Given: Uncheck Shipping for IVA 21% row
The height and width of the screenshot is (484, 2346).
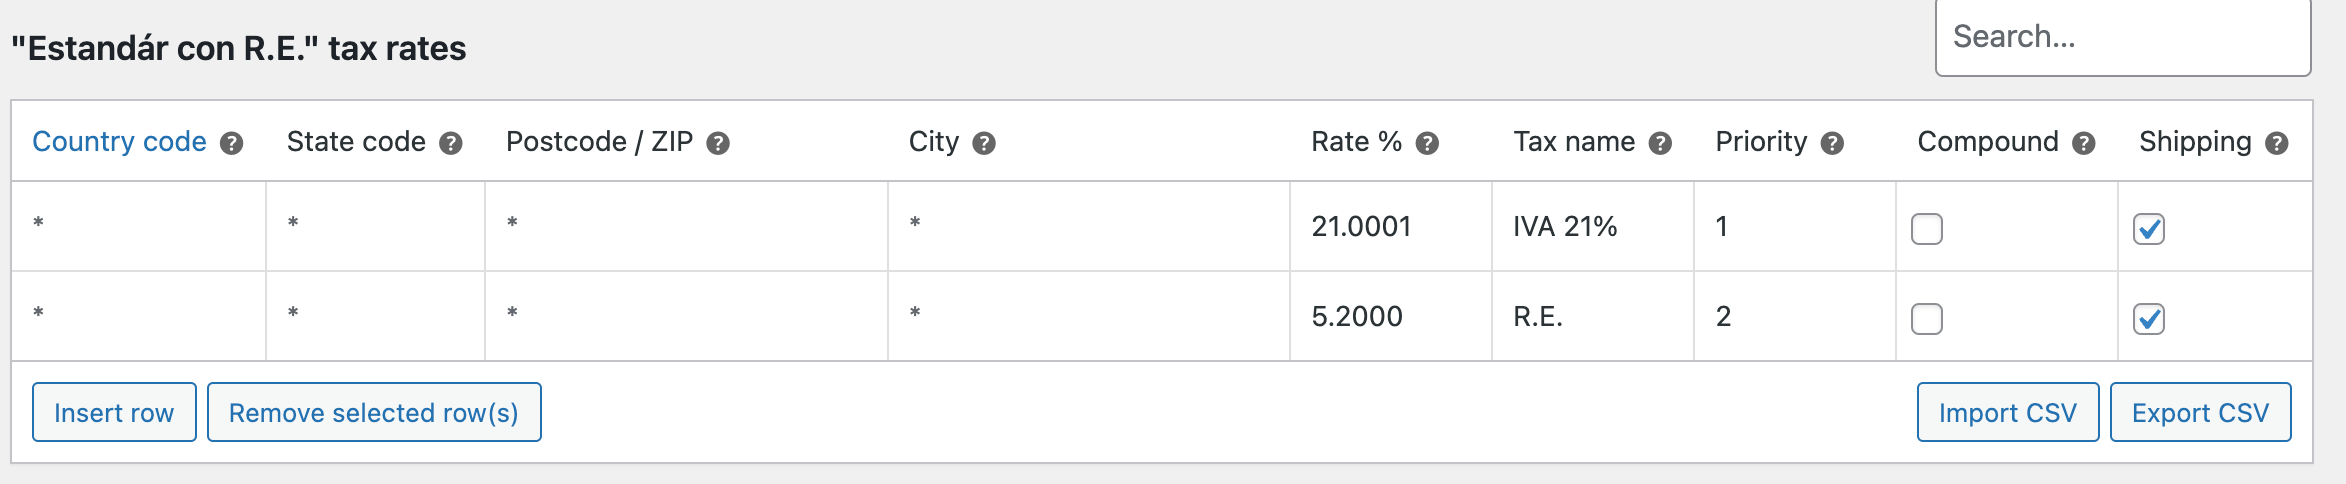Looking at the screenshot, I should click(x=2149, y=229).
